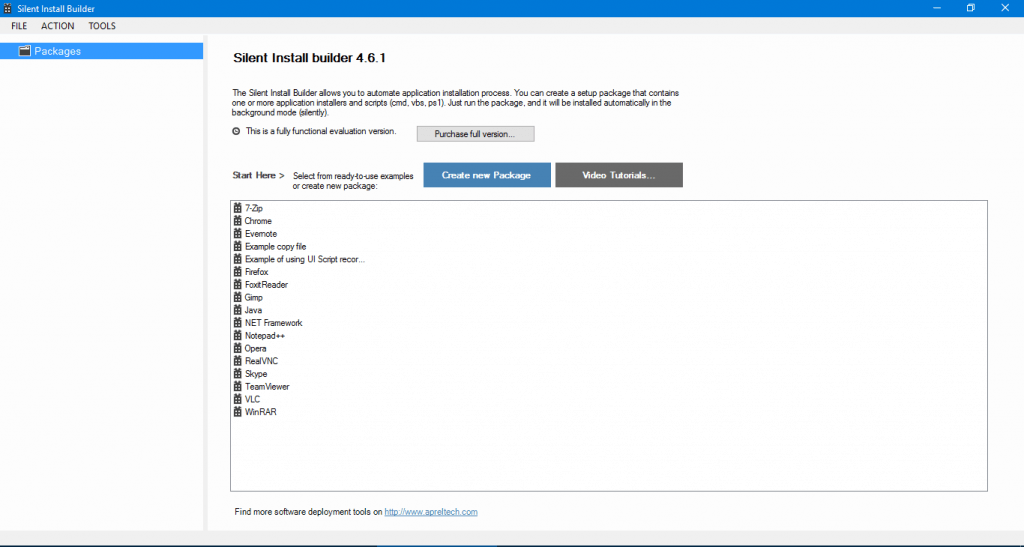
Task: Select the Chrome example label
Action: pyautogui.click(x=259, y=221)
